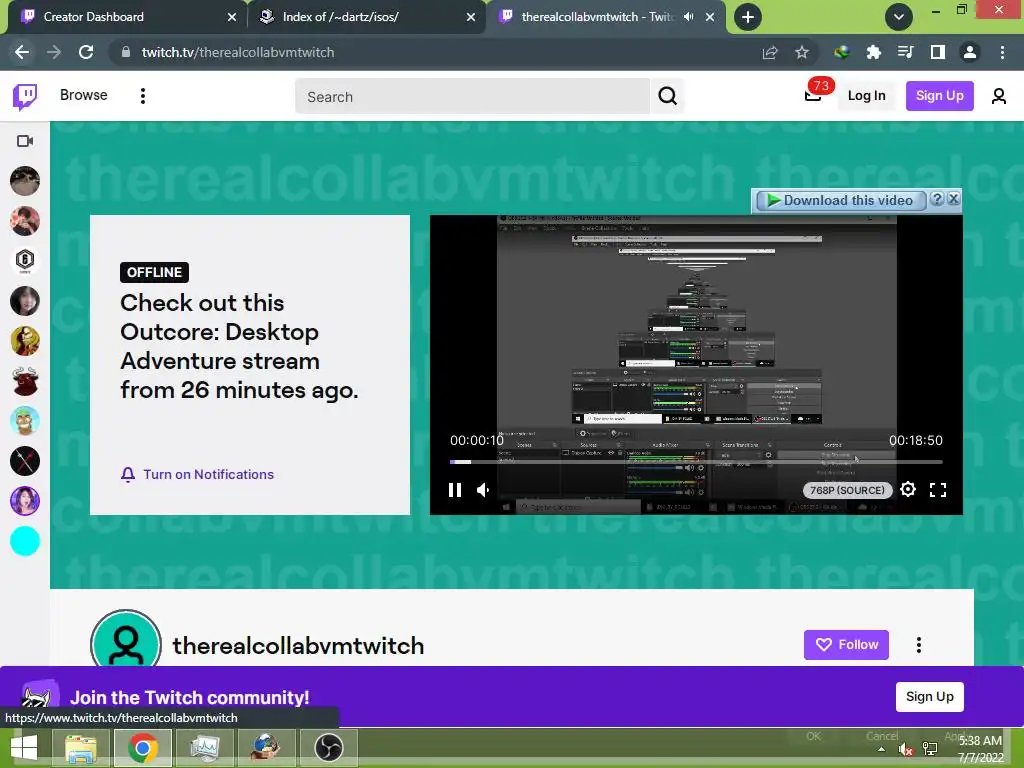1024x768 pixels.
Task: Open the tab search dropdown arrow
Action: 899,17
